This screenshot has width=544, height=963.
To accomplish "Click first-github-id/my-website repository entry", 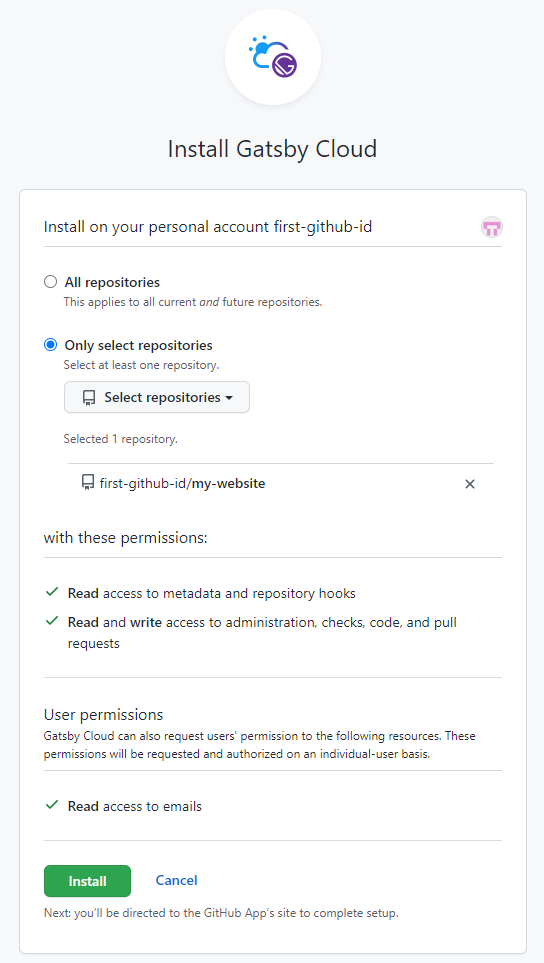I will (182, 483).
